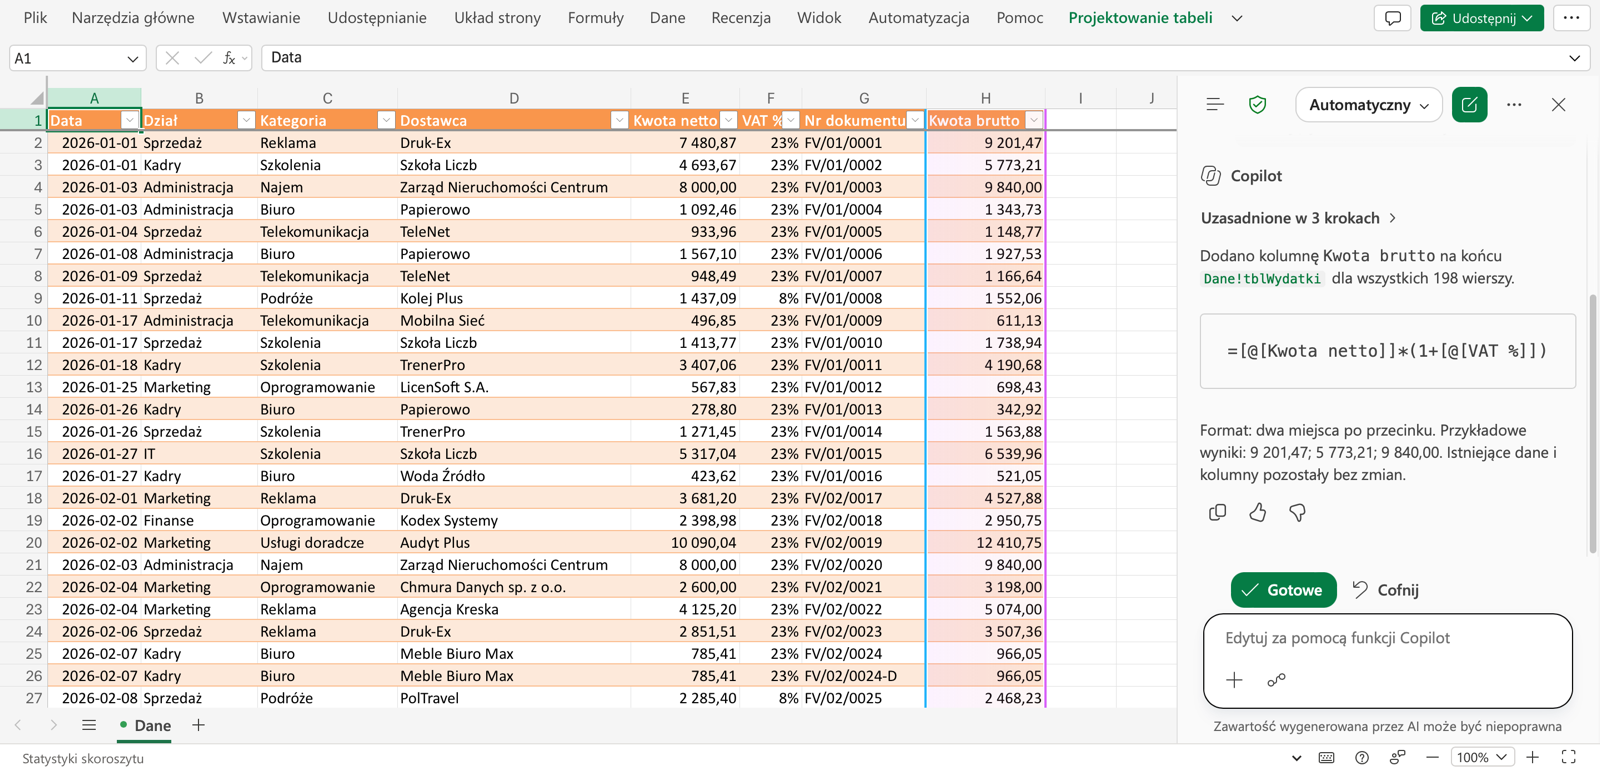The image size is (1600, 769).
Task: Open the Plik menu
Action: click(x=35, y=18)
